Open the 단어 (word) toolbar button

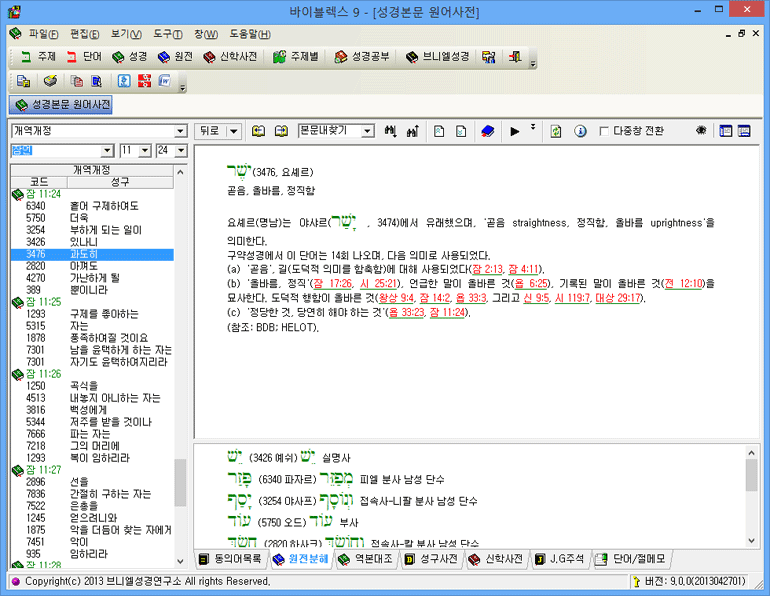coord(84,57)
